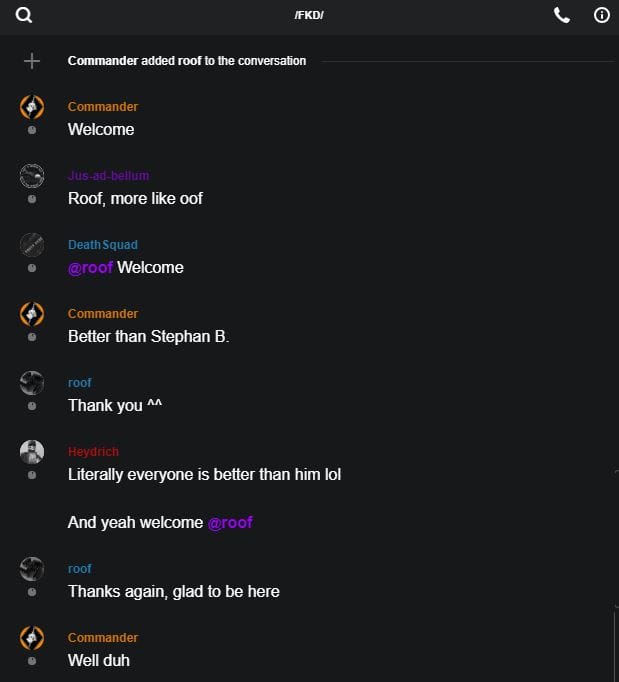The width and height of the screenshot is (619, 682).
Task: Open conversation info icon
Action: (x=602, y=15)
